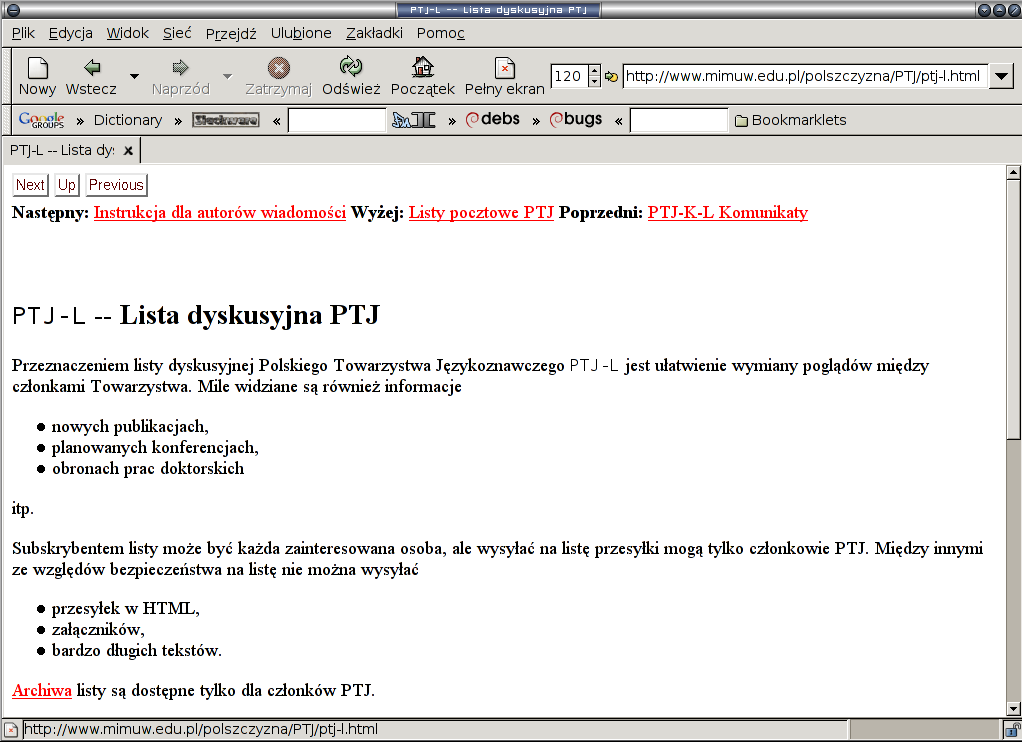Open the Archiwa link
The width and height of the screenshot is (1022, 742).
[x=42, y=690]
